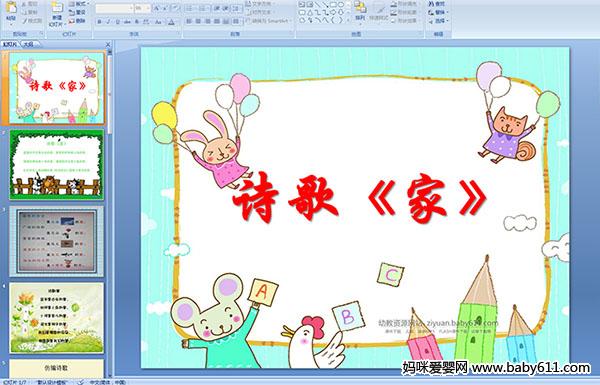The image size is (600, 385).
Task: Click the Shape Fill icon
Action: 394,4
